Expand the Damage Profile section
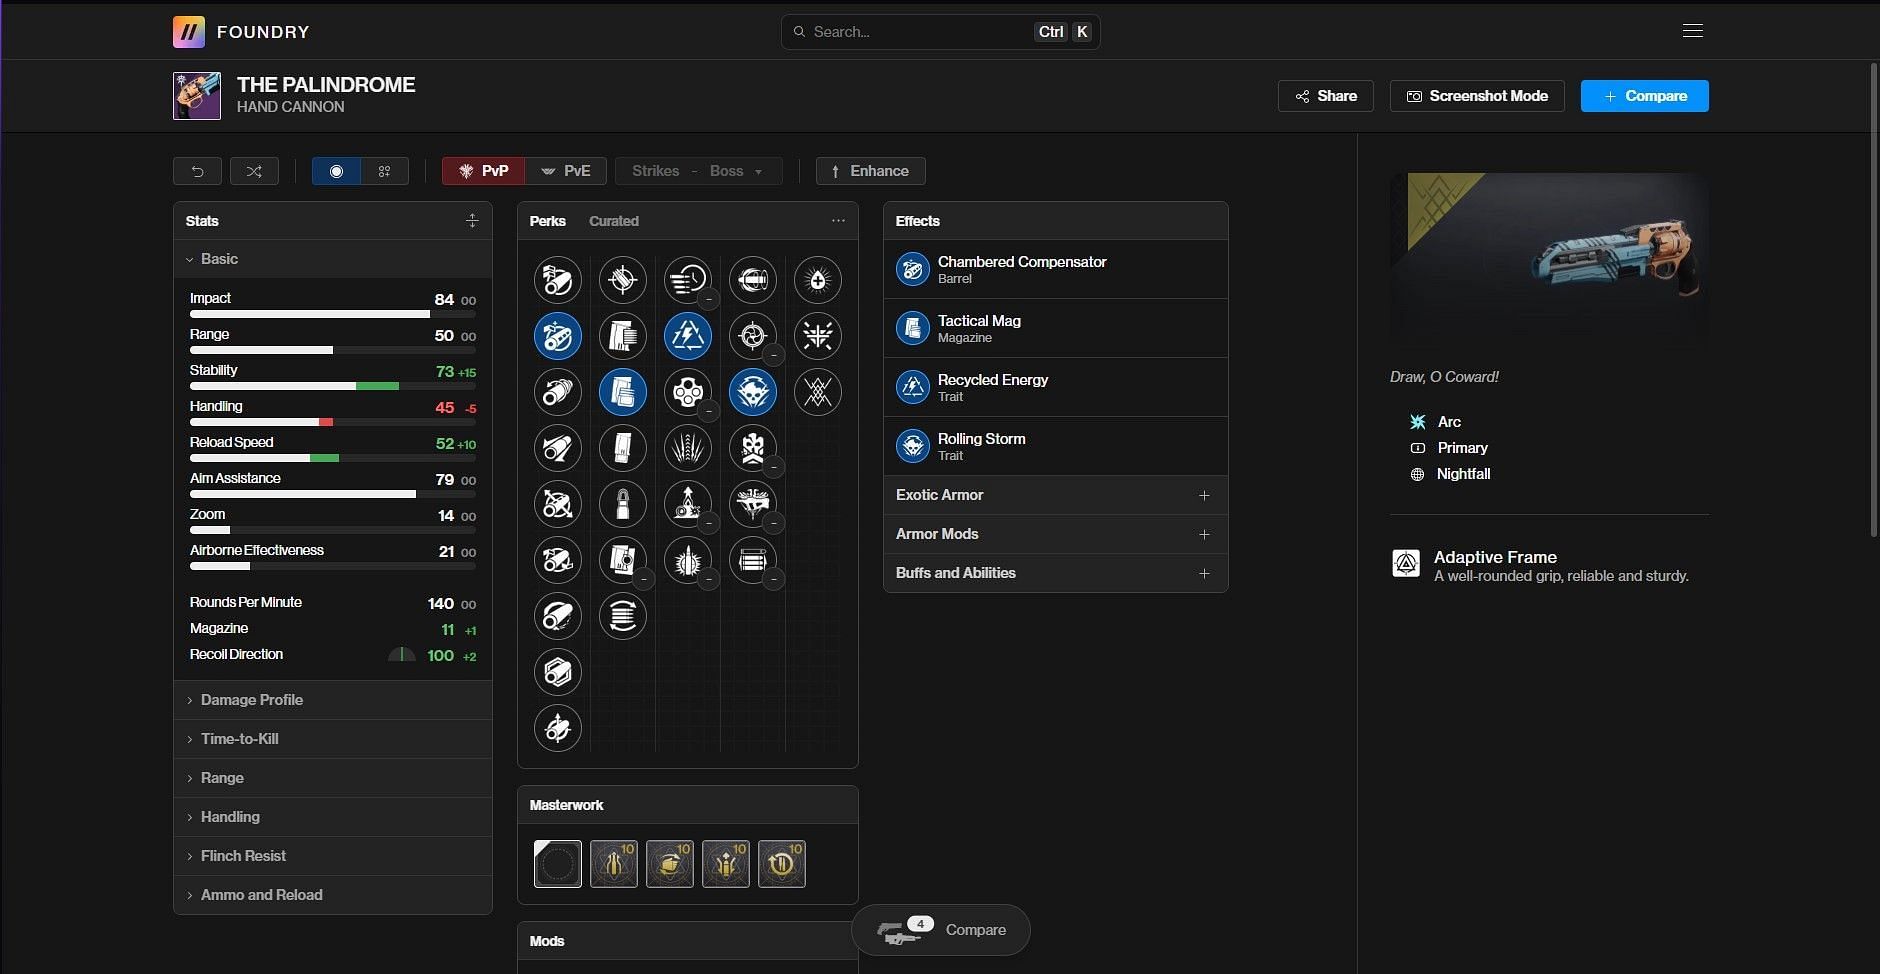 pos(333,700)
